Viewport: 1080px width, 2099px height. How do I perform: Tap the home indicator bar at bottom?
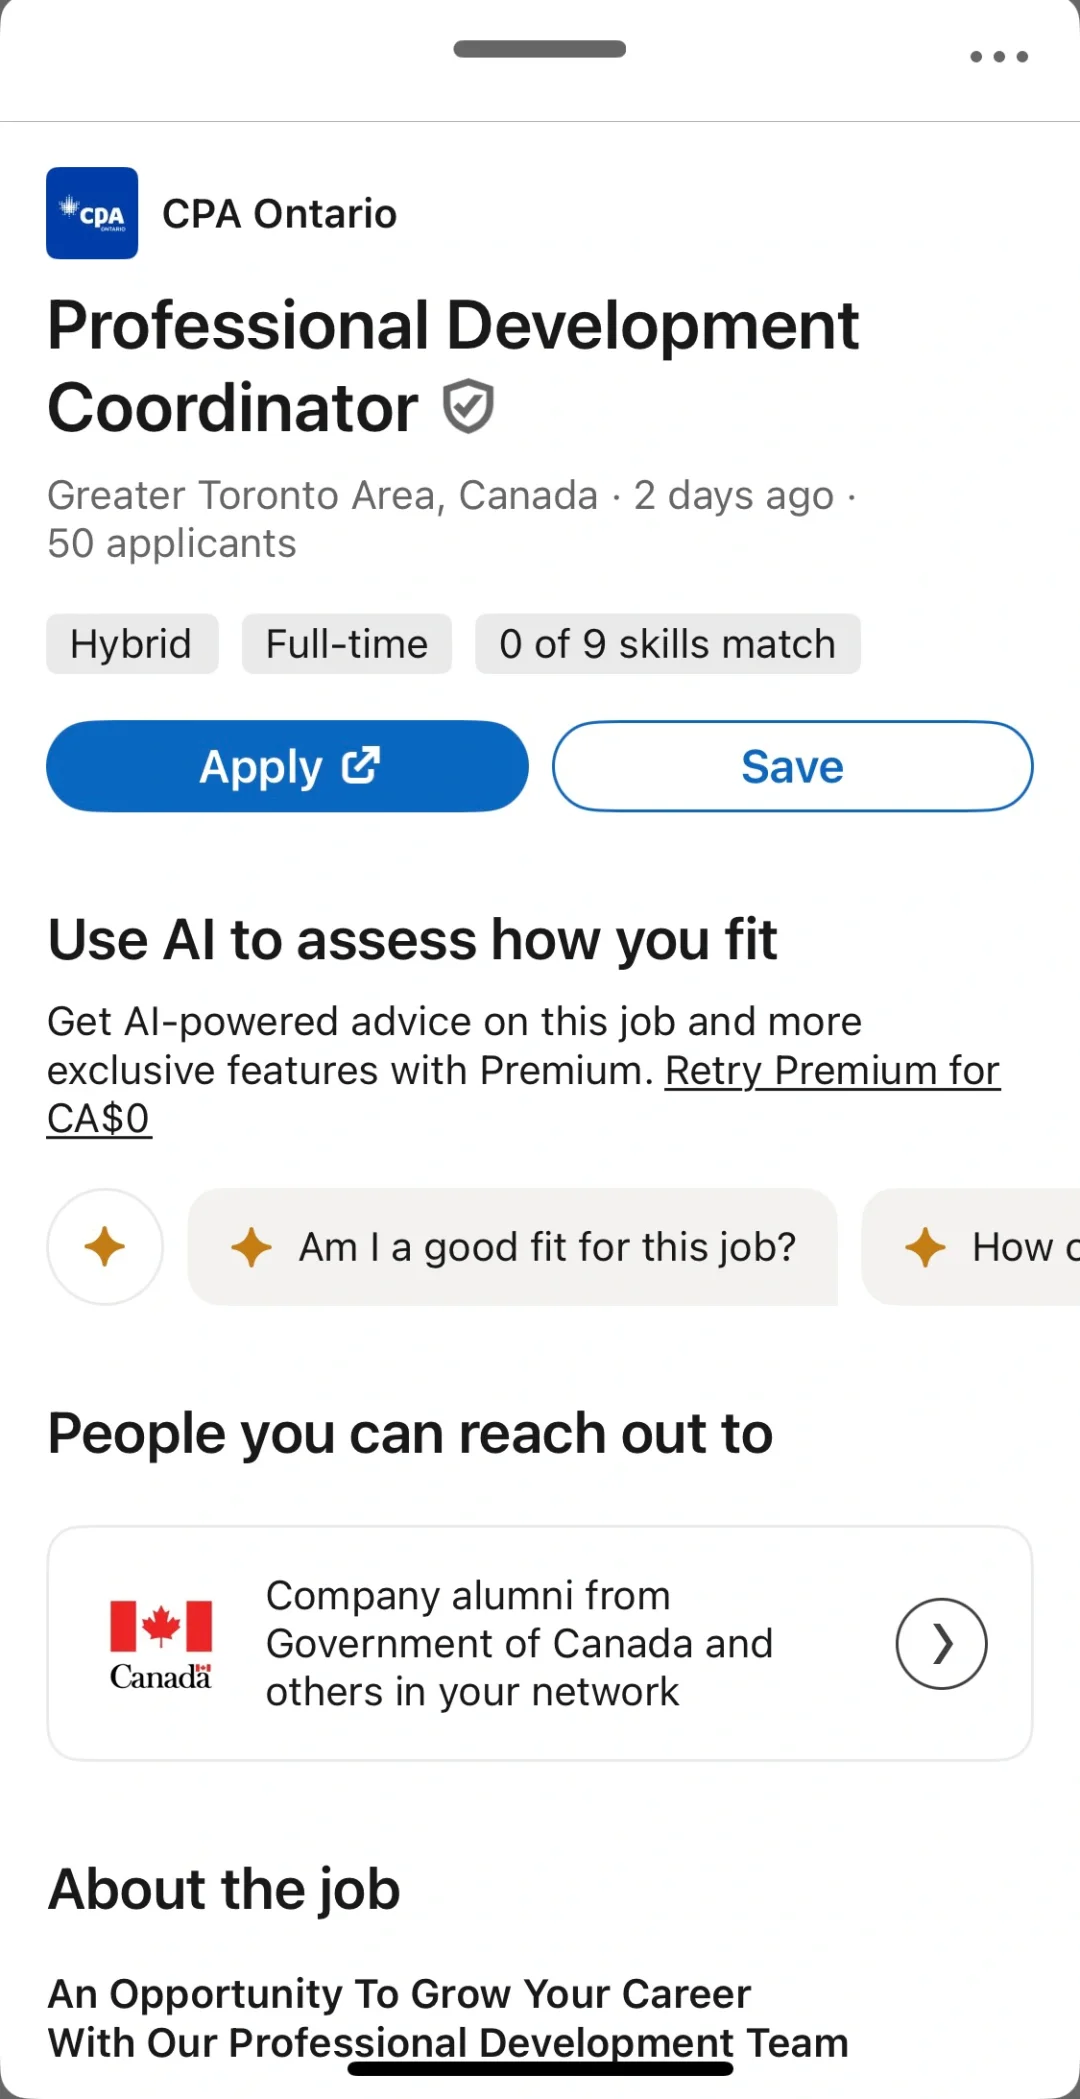[x=540, y=2068]
